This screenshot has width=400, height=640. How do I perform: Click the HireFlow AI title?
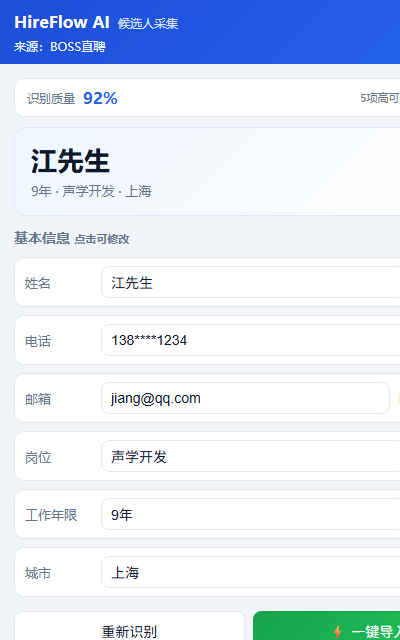click(62, 22)
